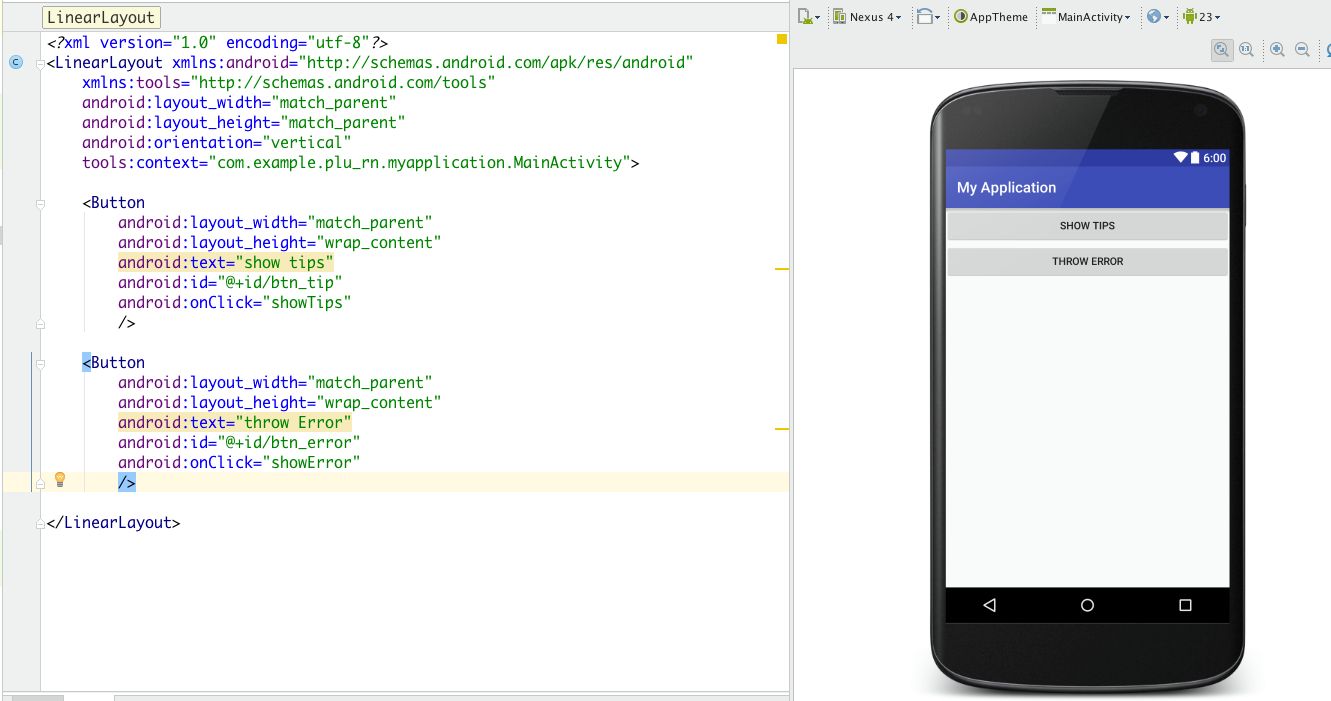Click the android:orientation="vertical" line
1331x701 pixels.
pyautogui.click(x=217, y=142)
